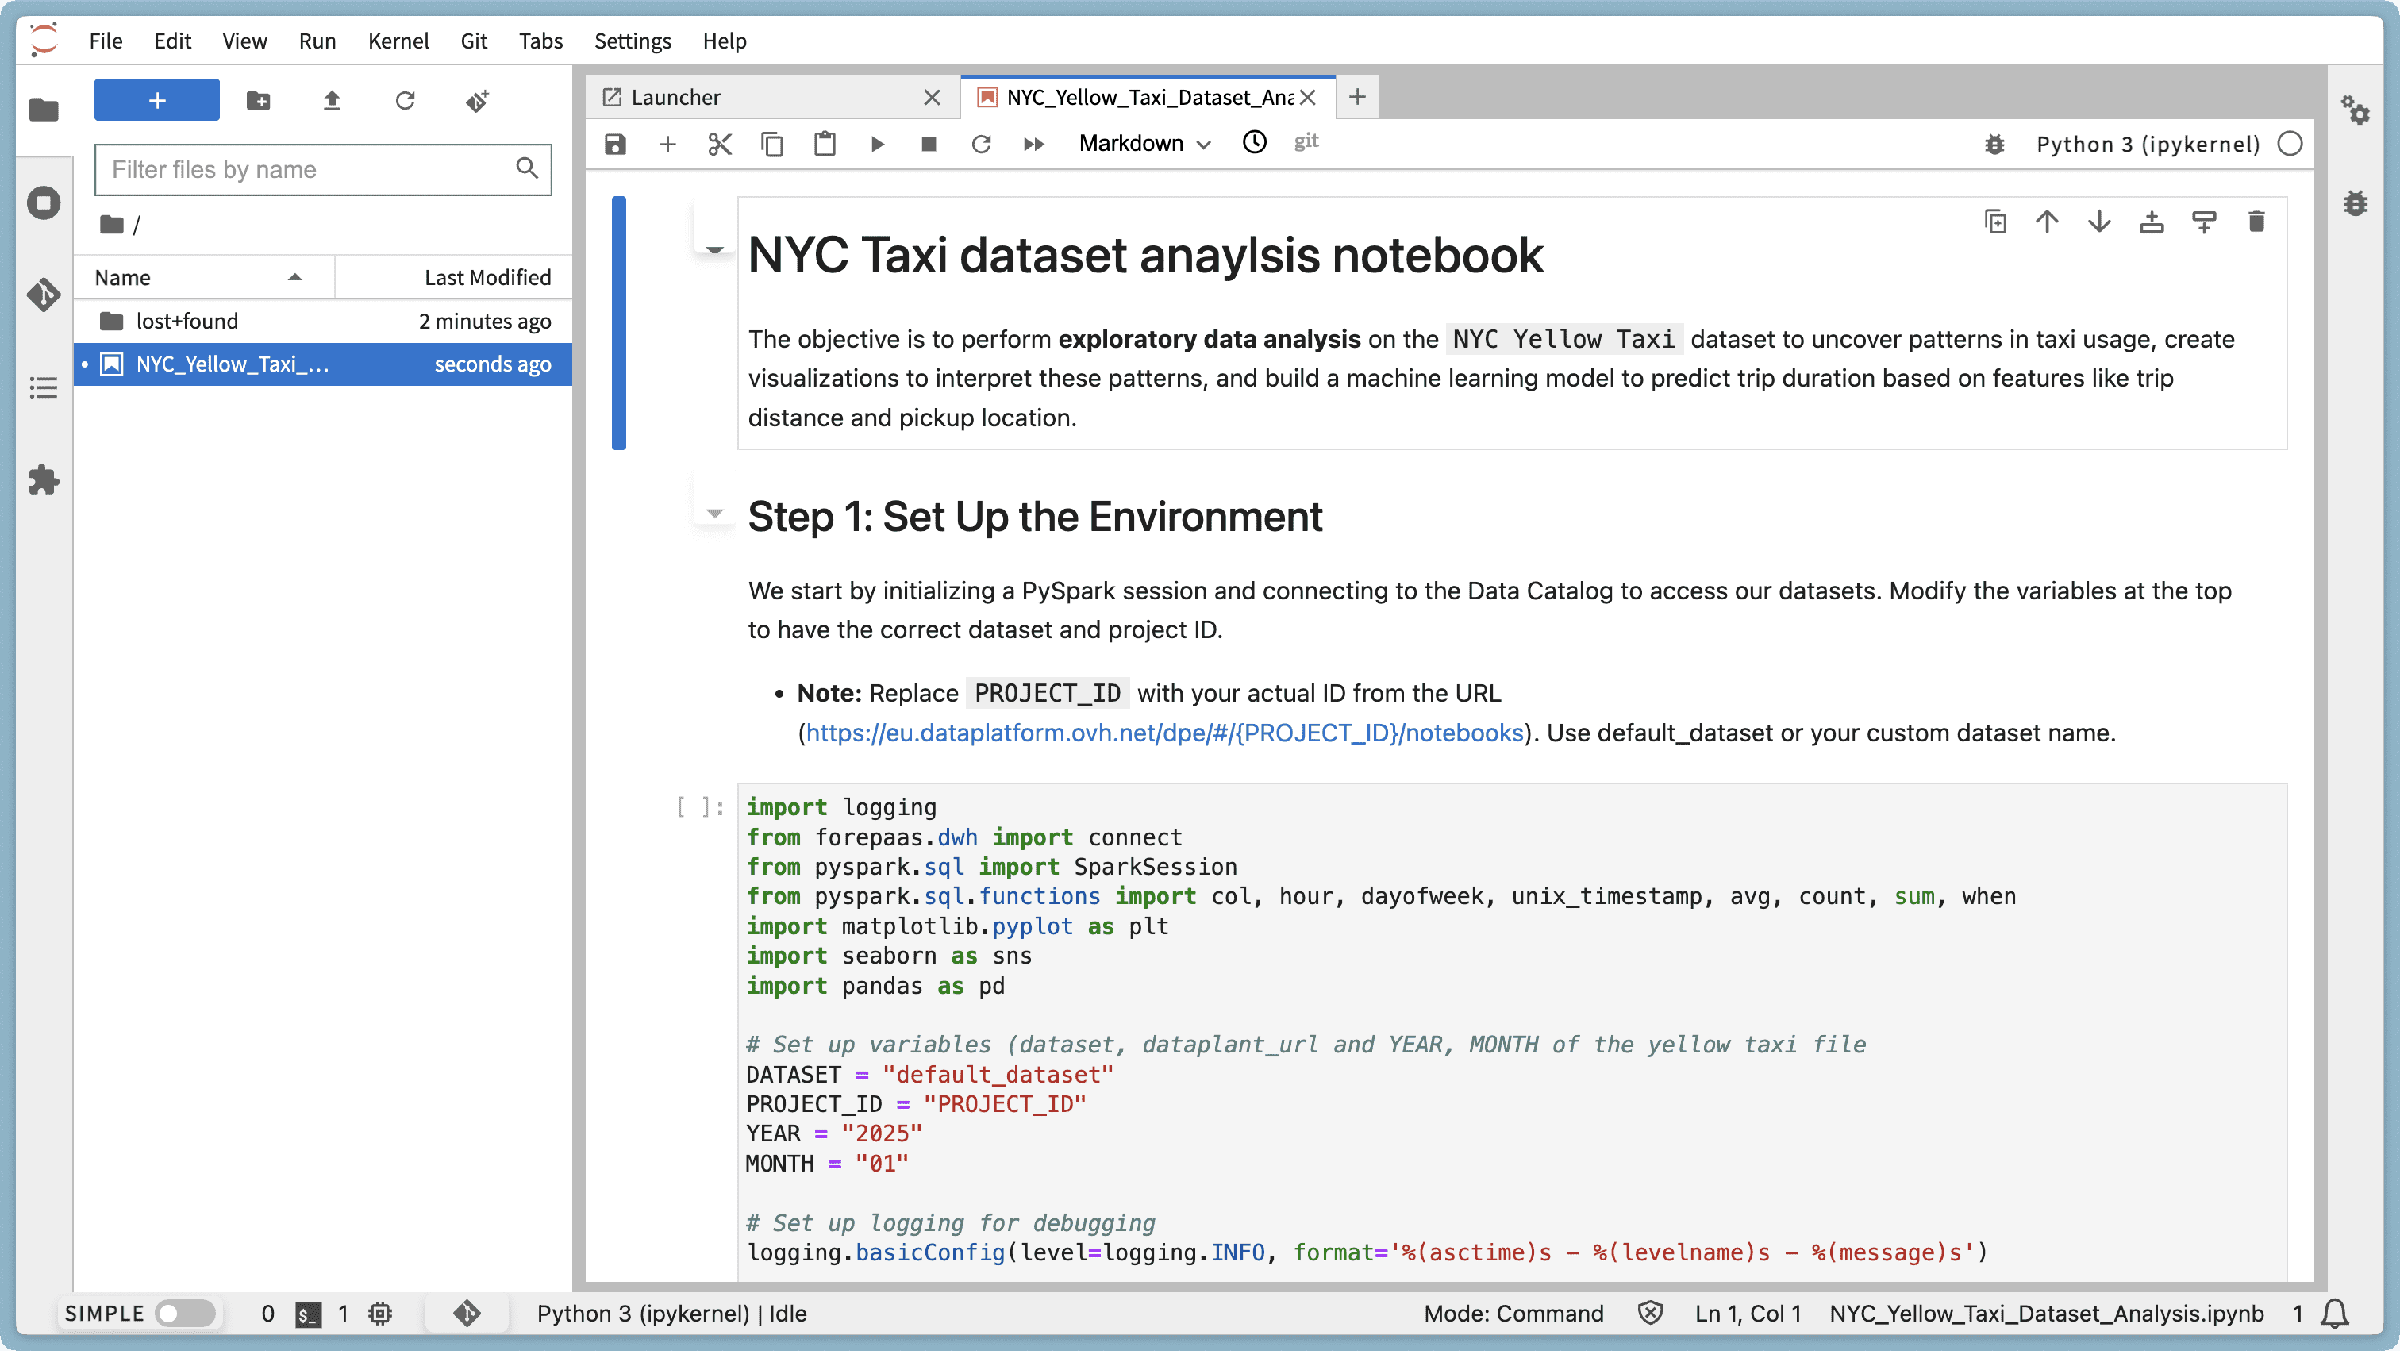Move the active cell down
Image resolution: width=2400 pixels, height=1351 pixels.
point(2099,221)
